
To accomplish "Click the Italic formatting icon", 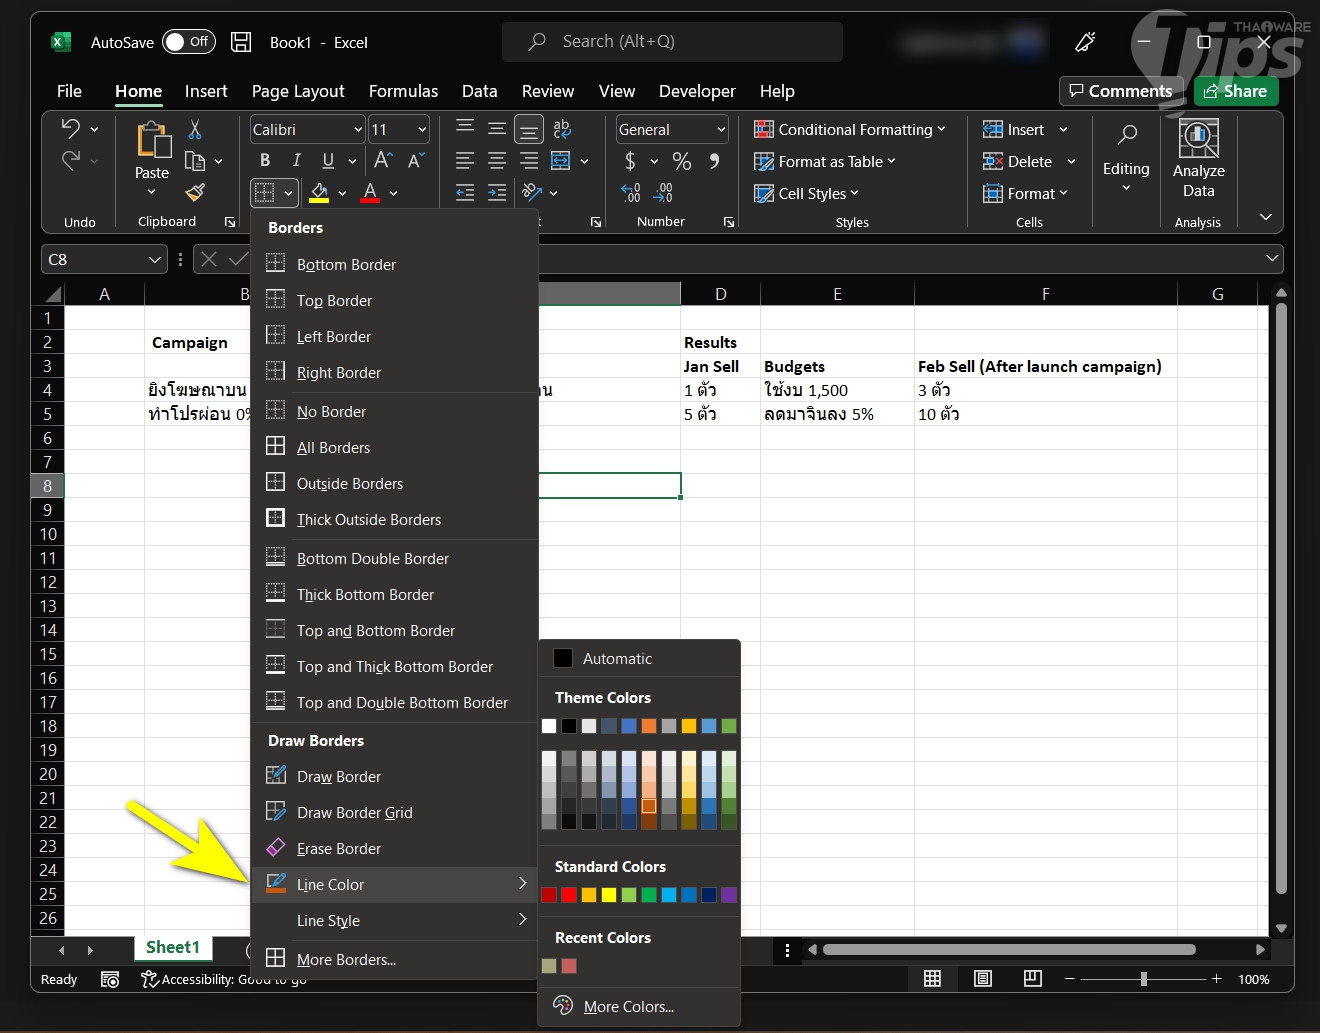I will 296,161.
